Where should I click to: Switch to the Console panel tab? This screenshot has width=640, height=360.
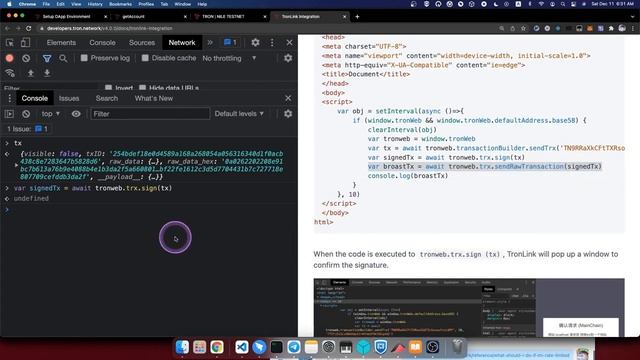(x=102, y=42)
